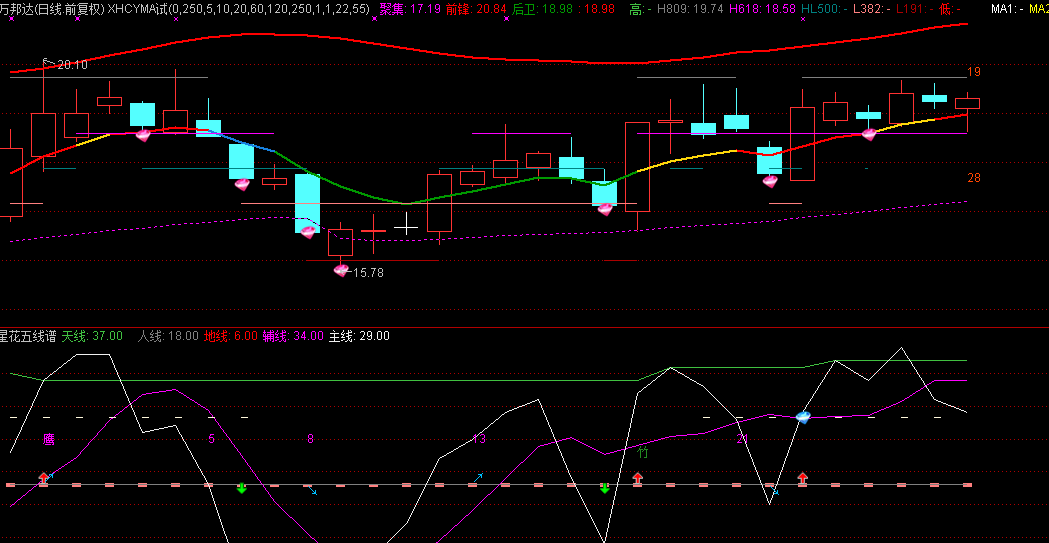Click the 天线: 37.00 value
This screenshot has width=1049, height=543.
point(92,336)
